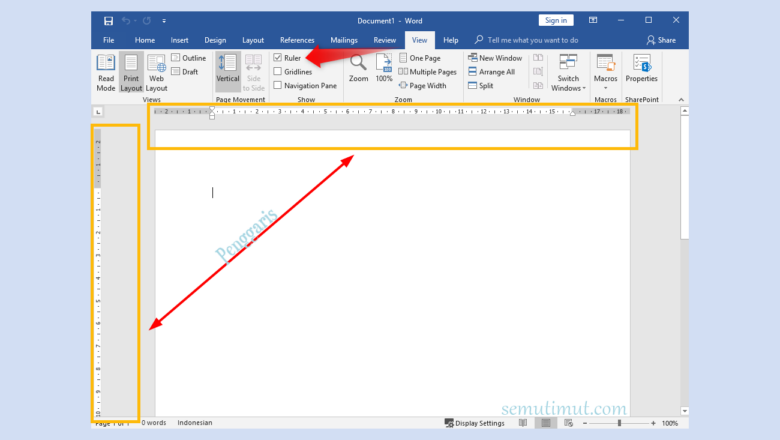Click the Save icon in the title bar
Screen dimensions: 780x440
(108, 21)
